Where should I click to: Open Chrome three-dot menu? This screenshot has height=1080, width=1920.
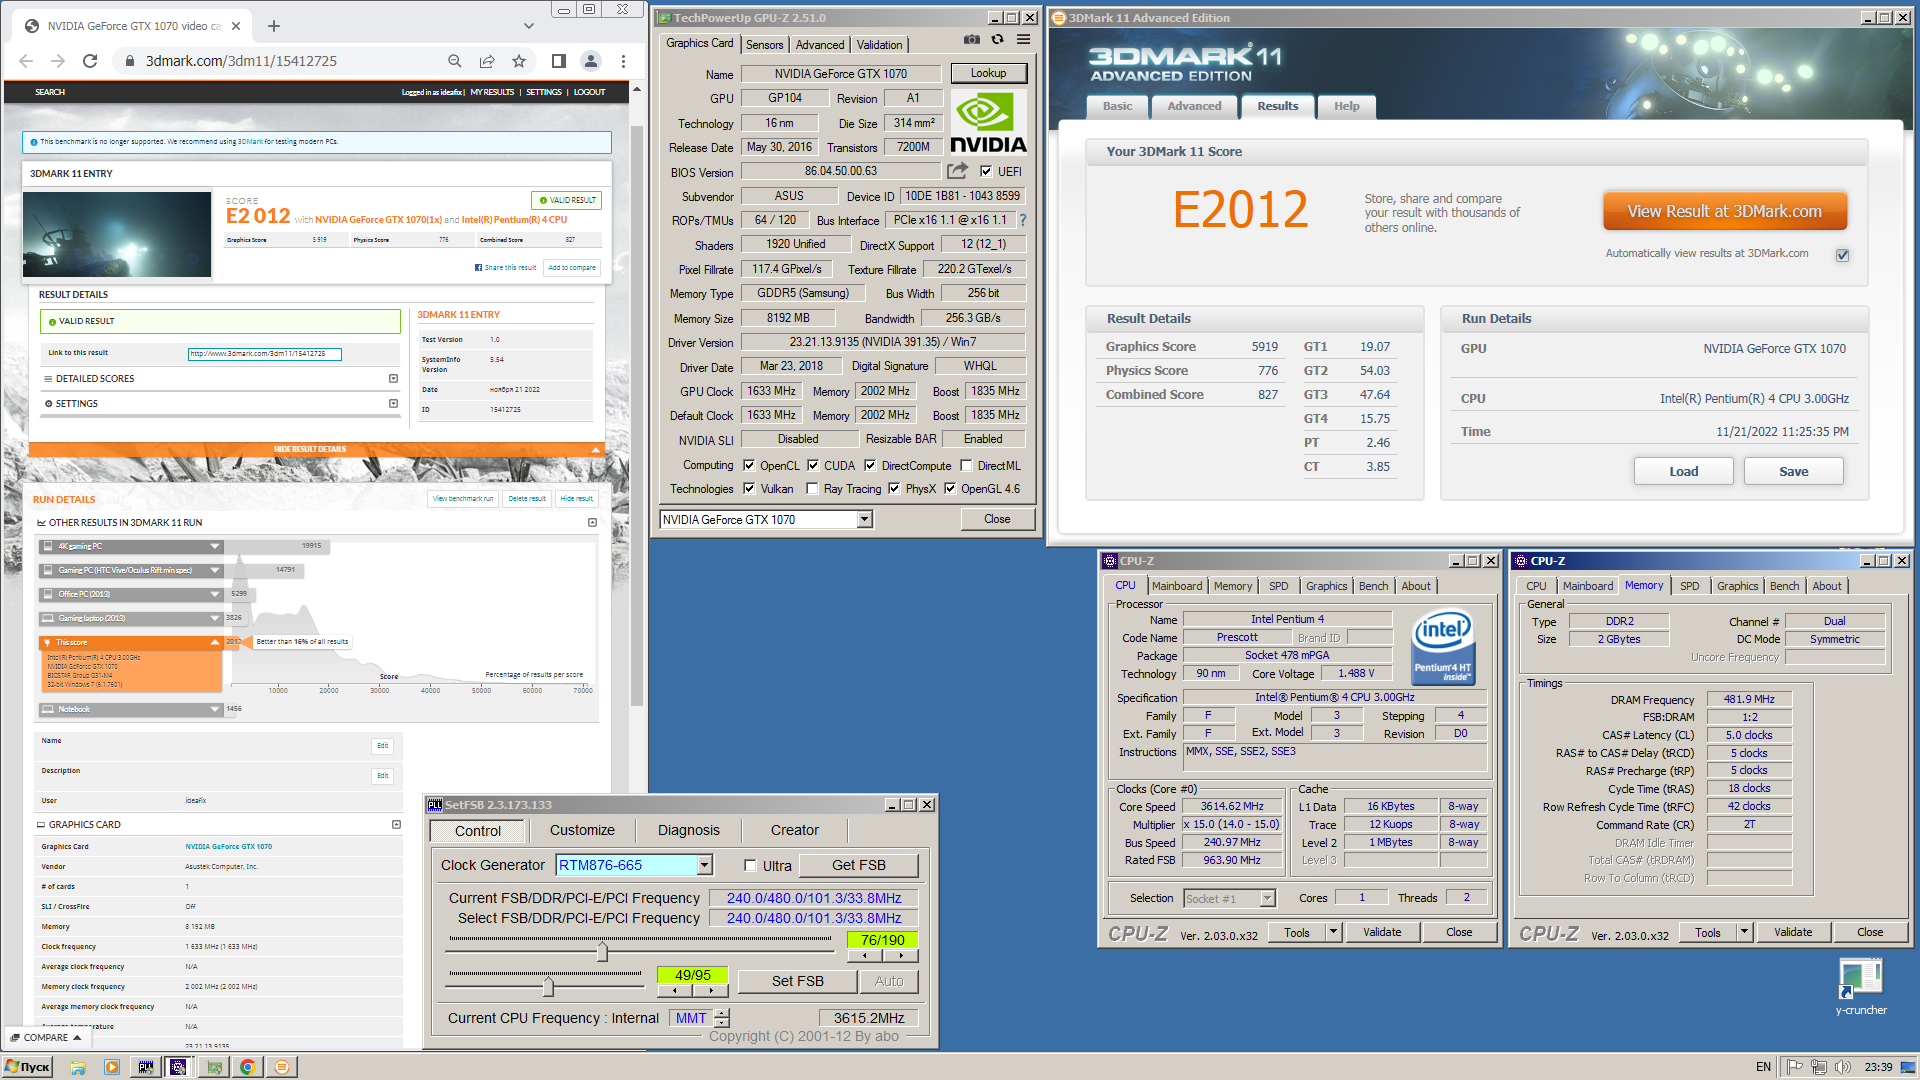point(623,61)
